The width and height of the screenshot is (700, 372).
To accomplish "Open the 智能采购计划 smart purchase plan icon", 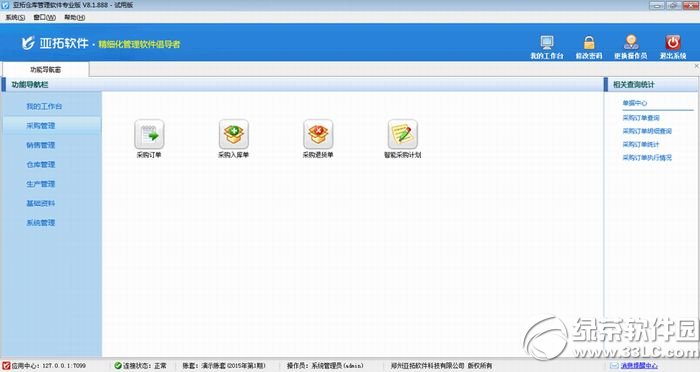I will coord(403,134).
